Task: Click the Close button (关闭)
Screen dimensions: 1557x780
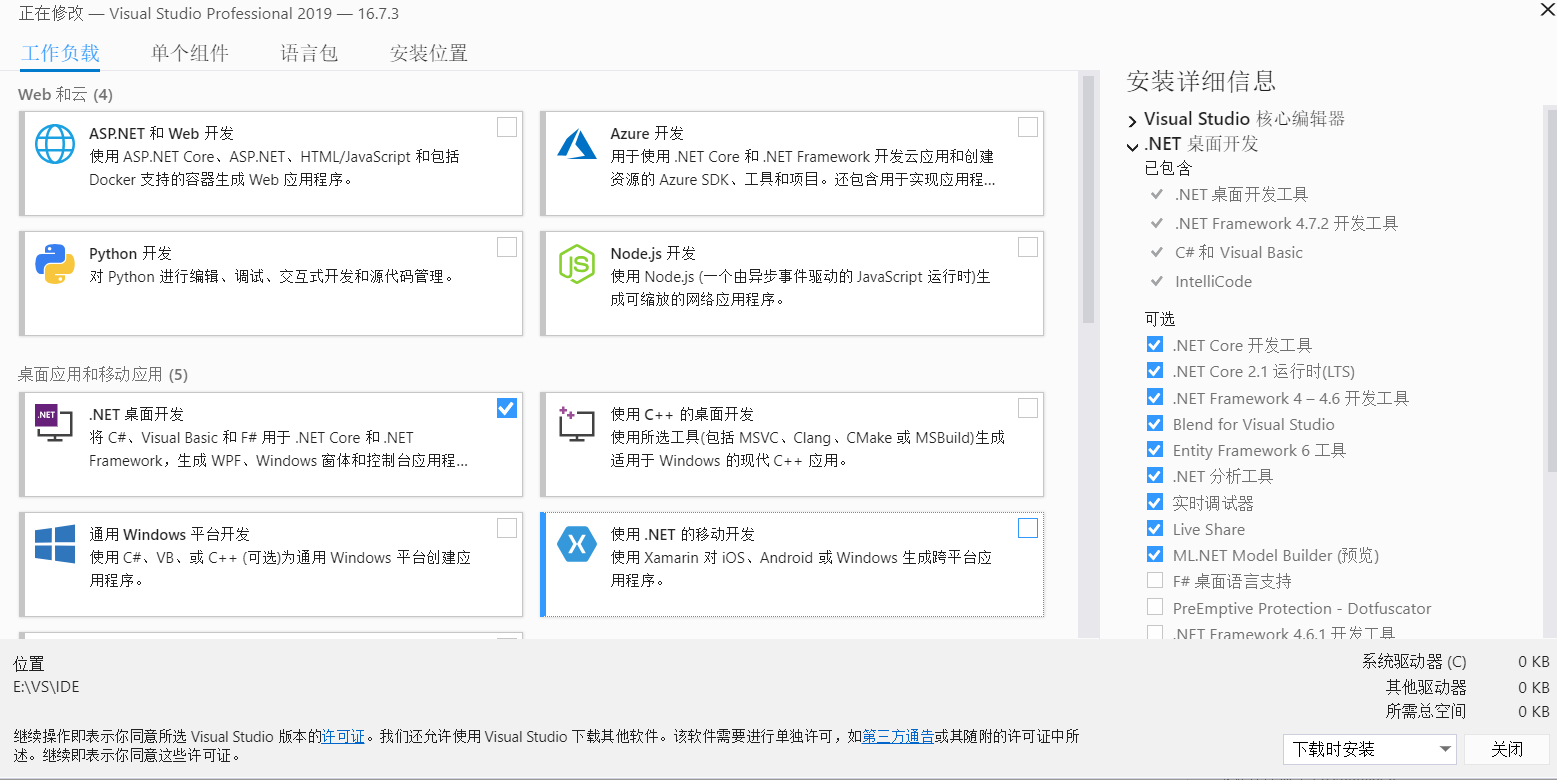Action: click(x=1507, y=749)
